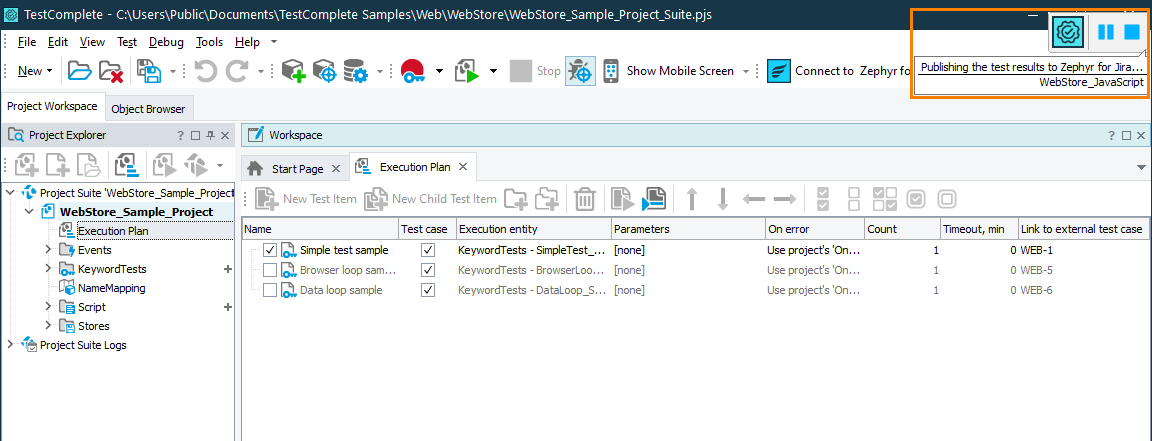Screen dimensions: 1152x441
Task: Click the open folder icon in toolbar
Action: 79,71
